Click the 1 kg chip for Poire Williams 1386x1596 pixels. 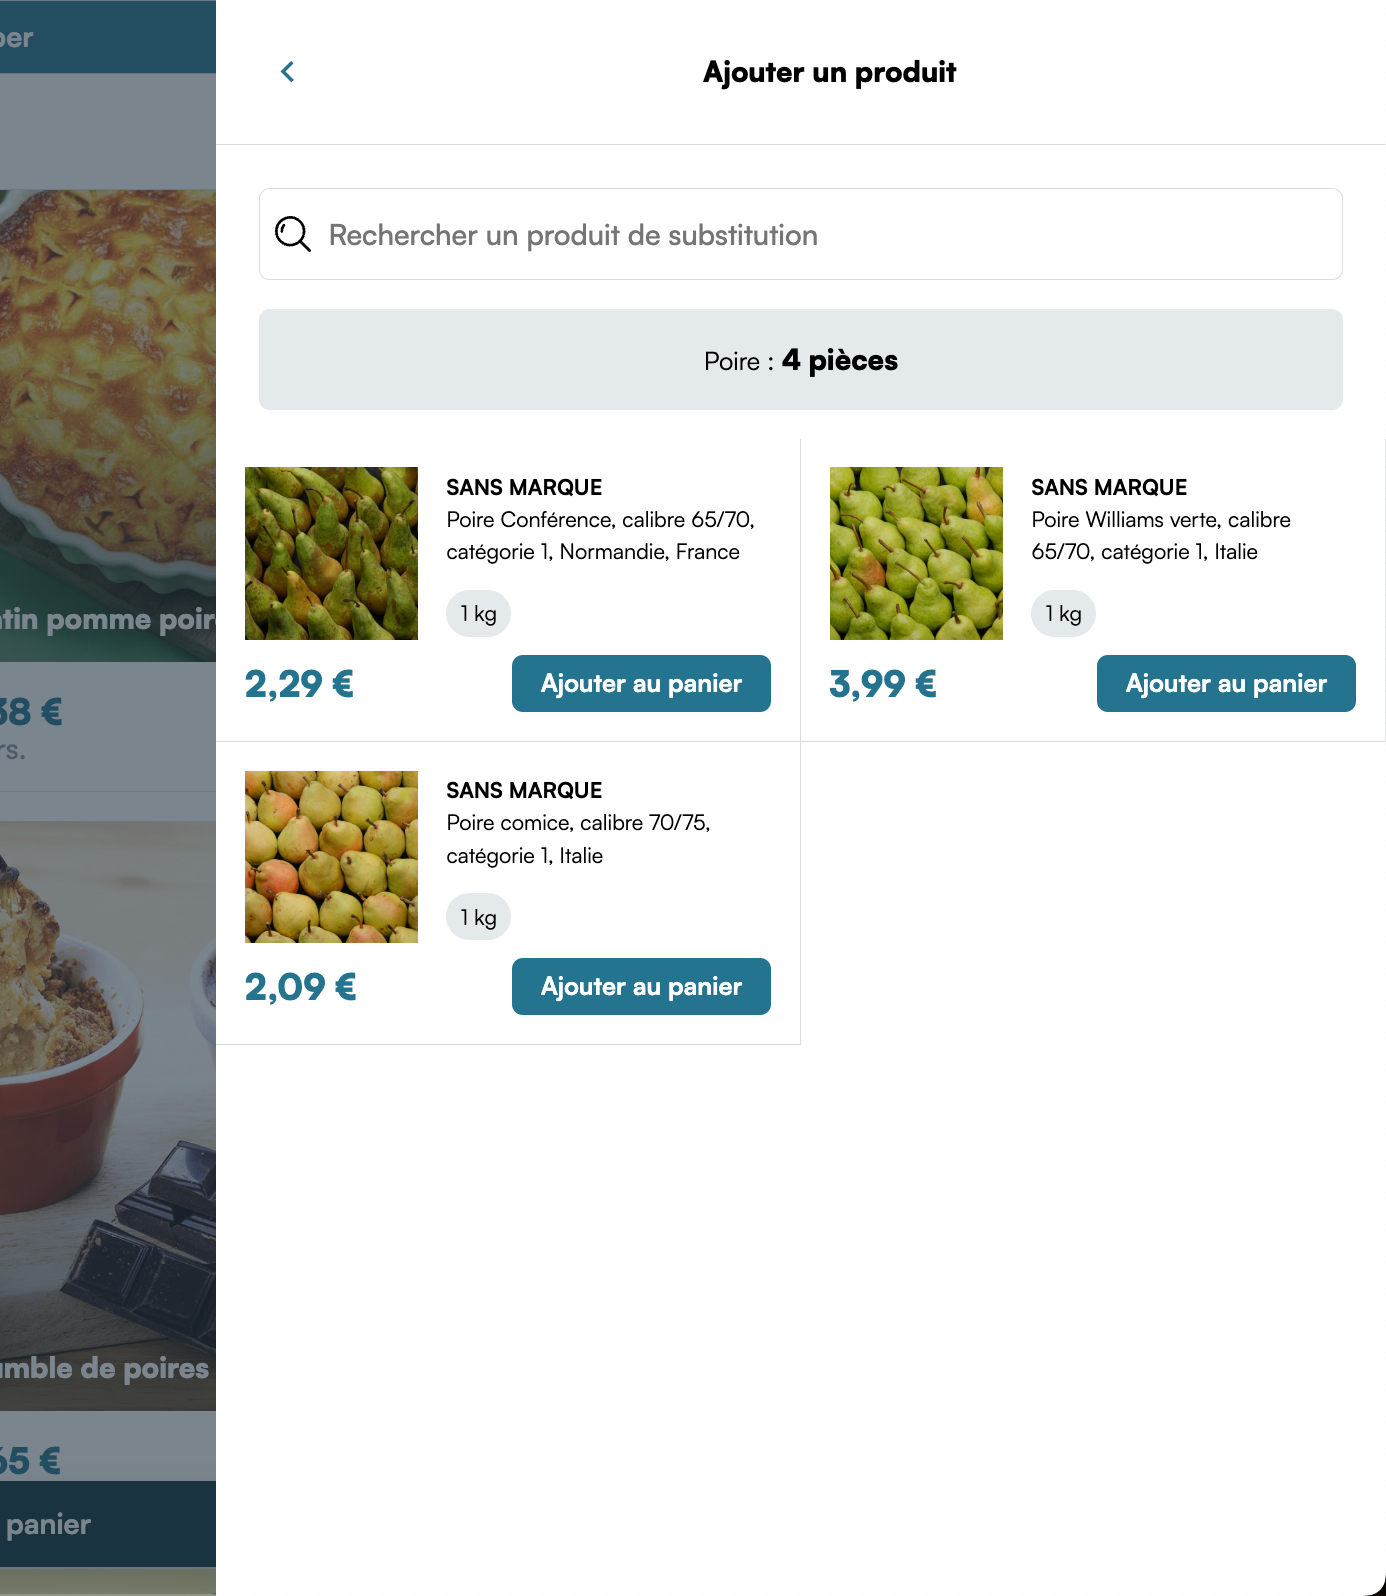1063,614
